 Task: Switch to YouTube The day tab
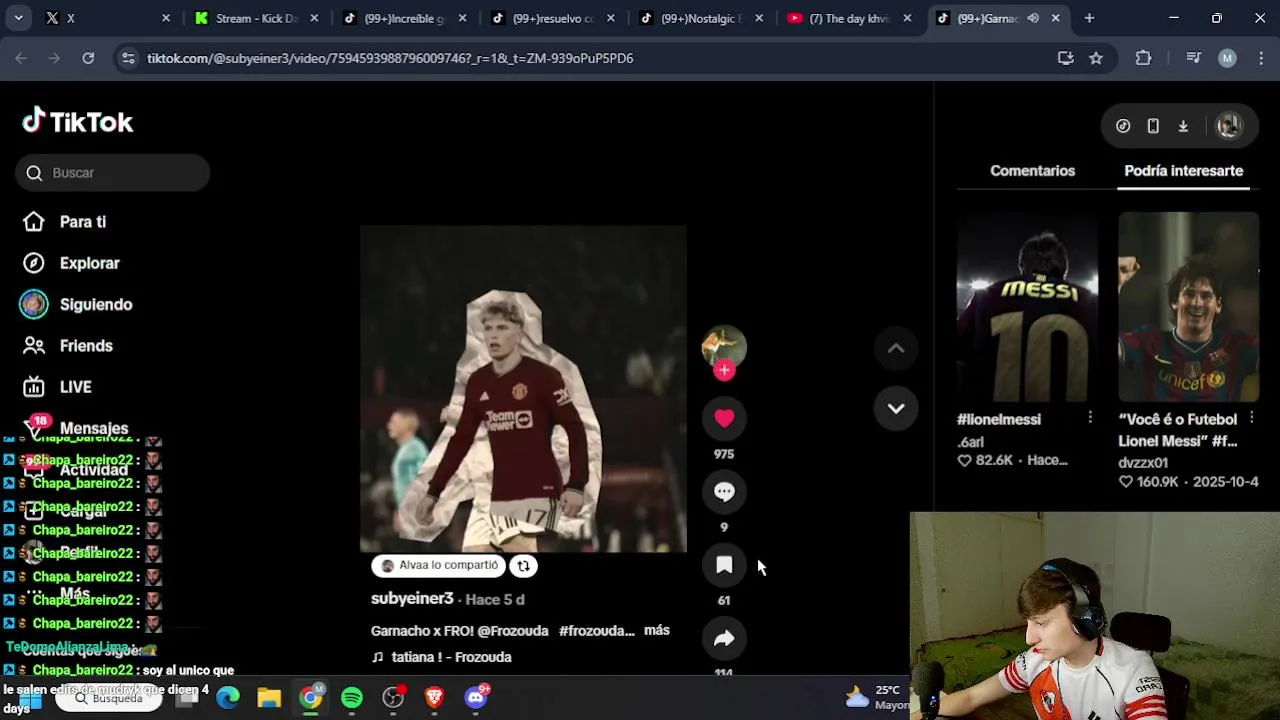tap(849, 18)
